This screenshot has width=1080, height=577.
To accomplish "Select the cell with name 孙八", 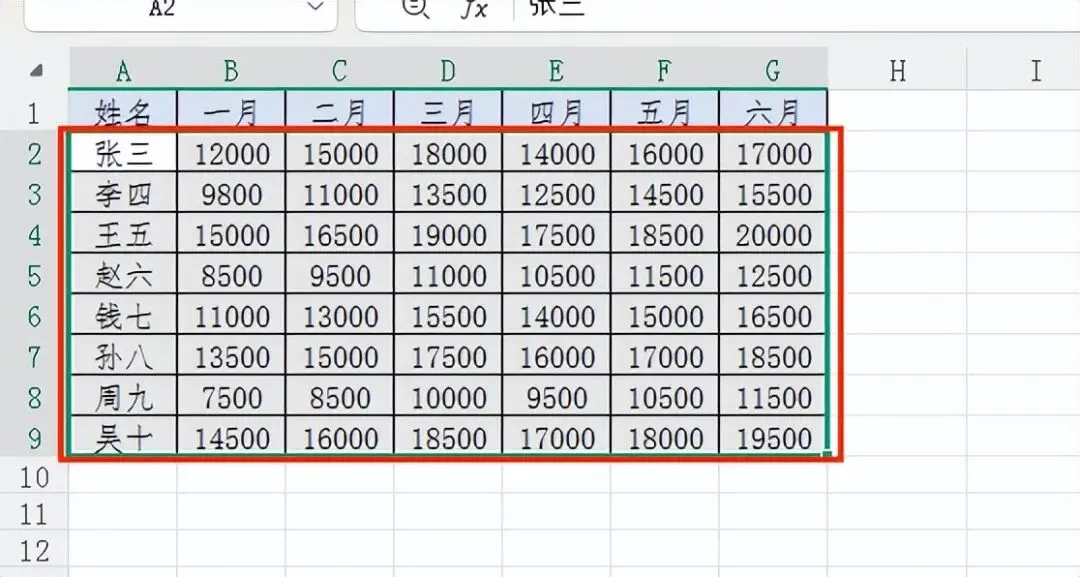I will click(123, 356).
